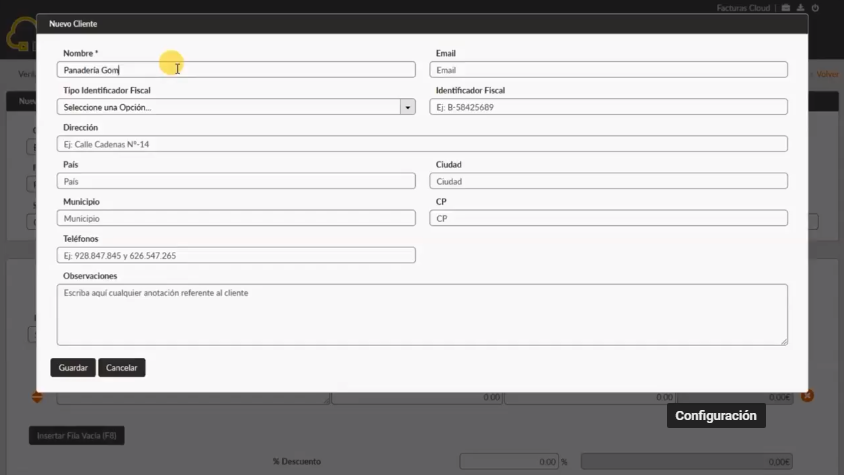
Task: Click the download icon in top bar
Action: coord(801,8)
